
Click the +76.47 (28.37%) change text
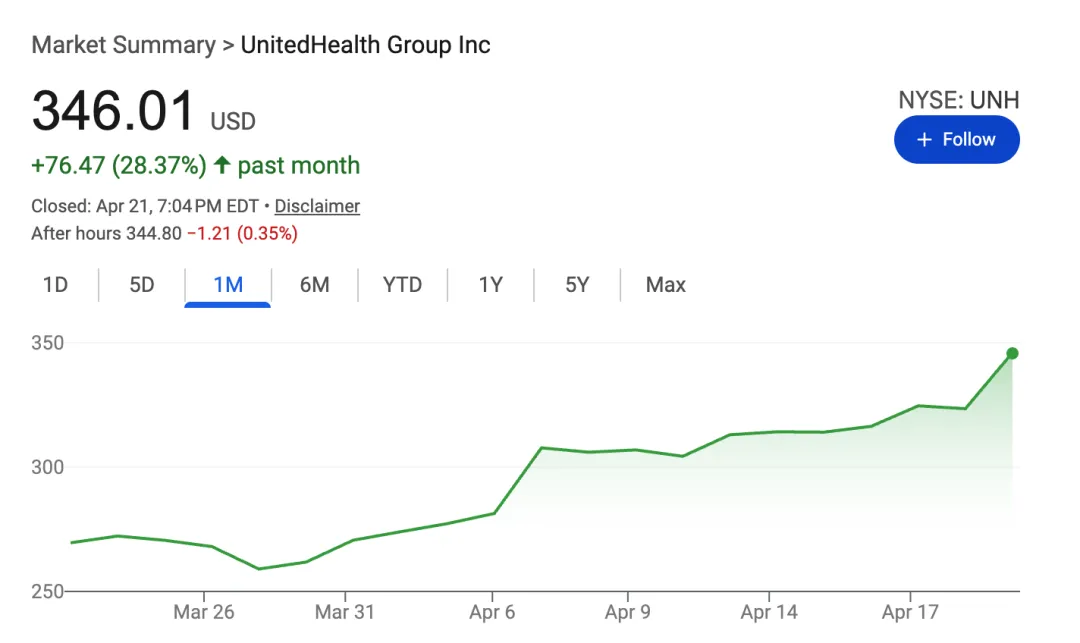(x=118, y=165)
